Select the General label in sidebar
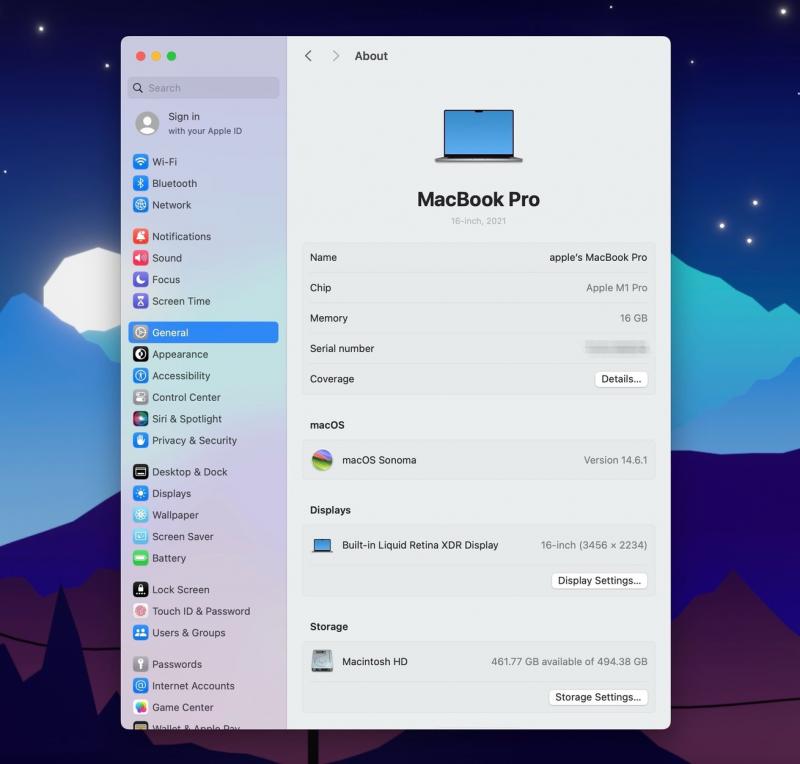This screenshot has width=800, height=764. 170,333
